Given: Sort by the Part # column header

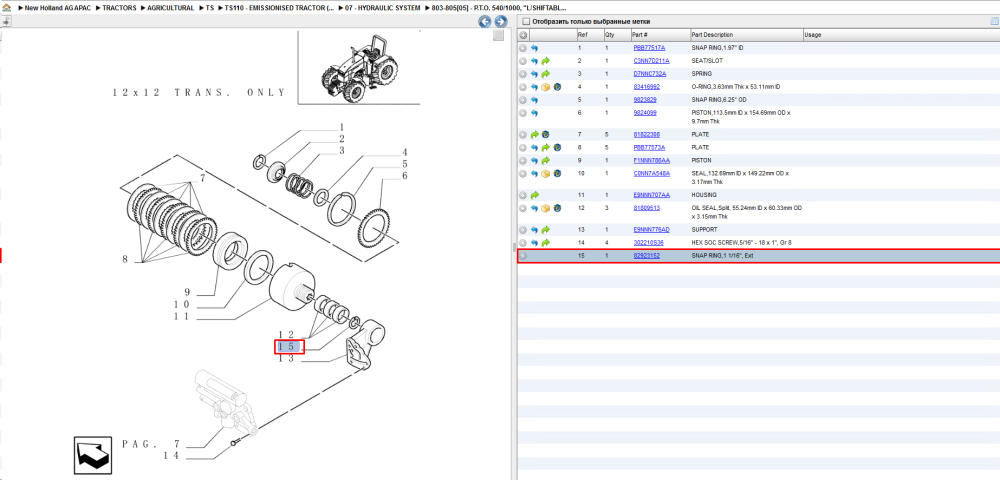Looking at the screenshot, I should pyautogui.click(x=659, y=34).
